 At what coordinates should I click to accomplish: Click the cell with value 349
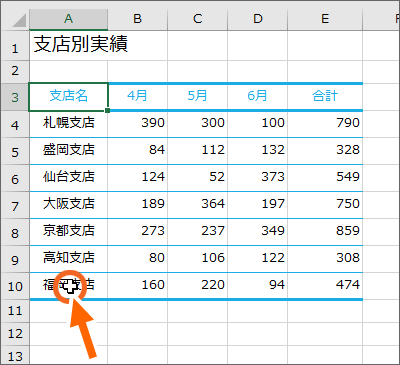[x=257, y=232]
